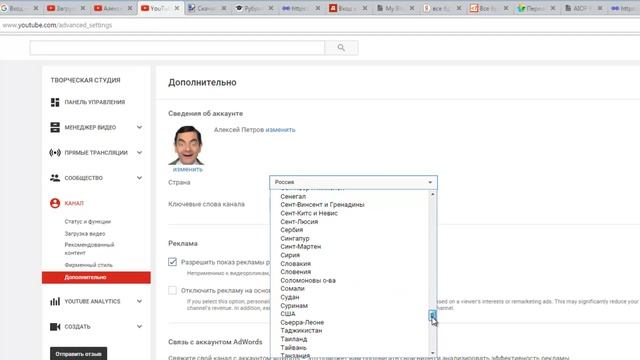This screenshot has width=640, height=360.
Task: Focus the YouTube search input field
Action: point(177,48)
